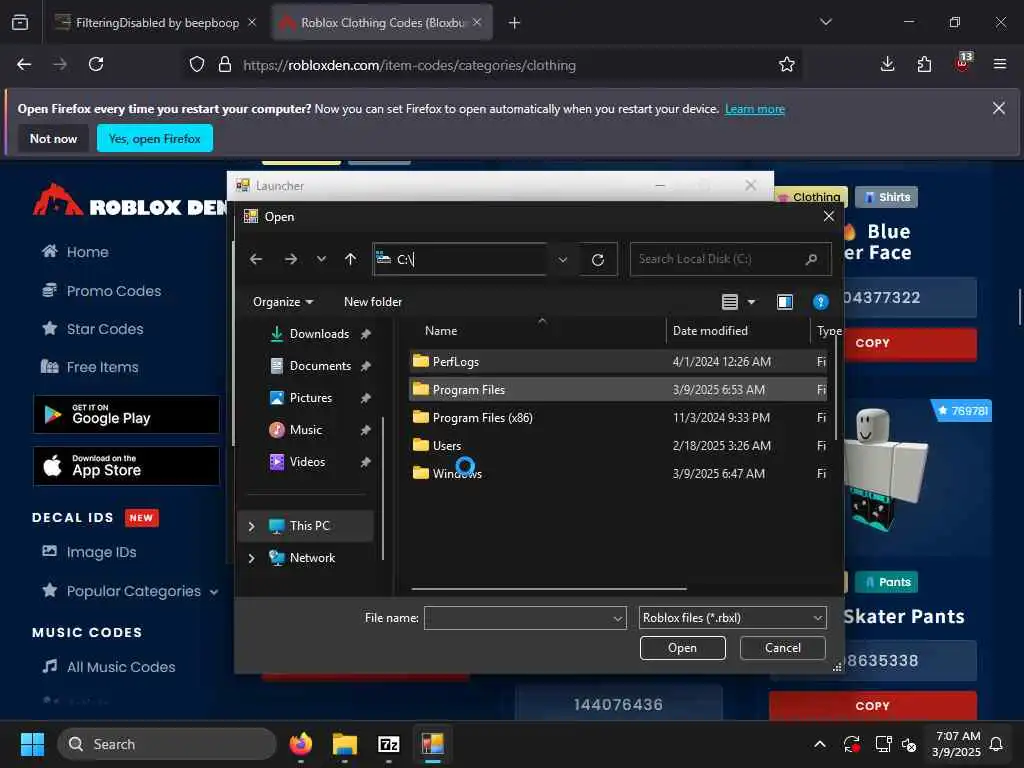Go up one folder level
The image size is (1024, 768).
(x=351, y=259)
